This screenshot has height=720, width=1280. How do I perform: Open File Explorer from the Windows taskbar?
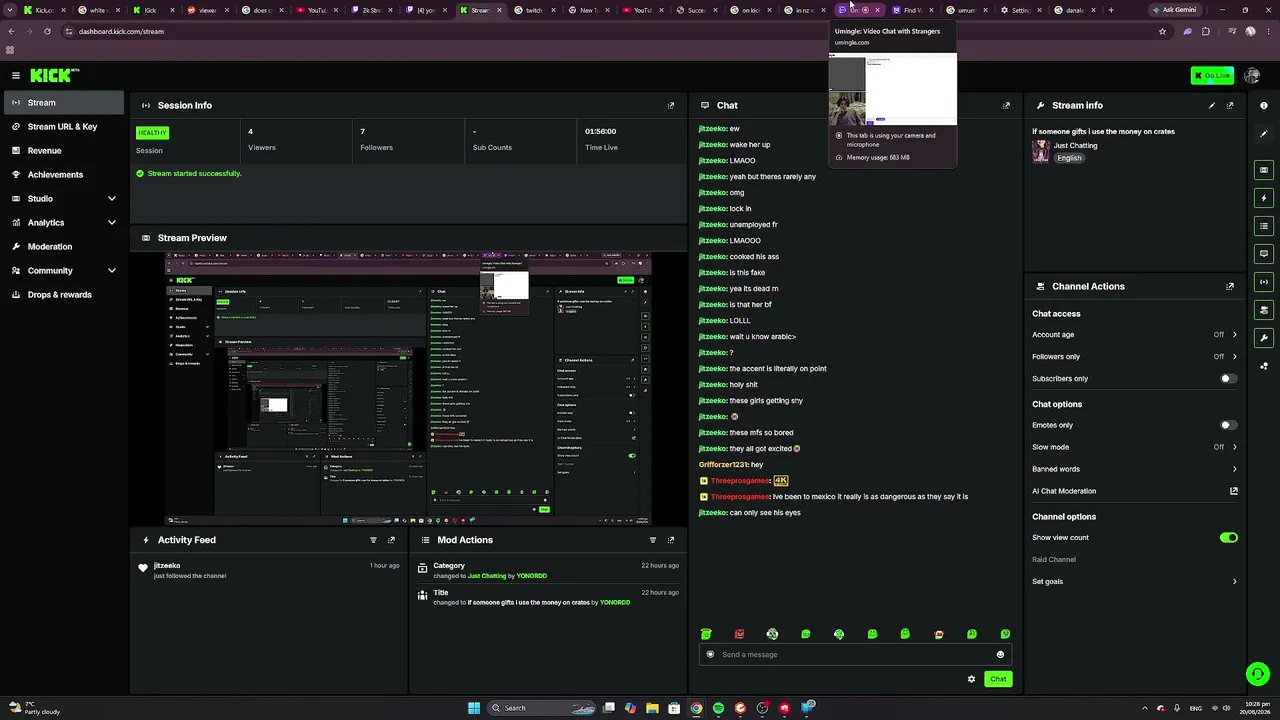point(652,708)
